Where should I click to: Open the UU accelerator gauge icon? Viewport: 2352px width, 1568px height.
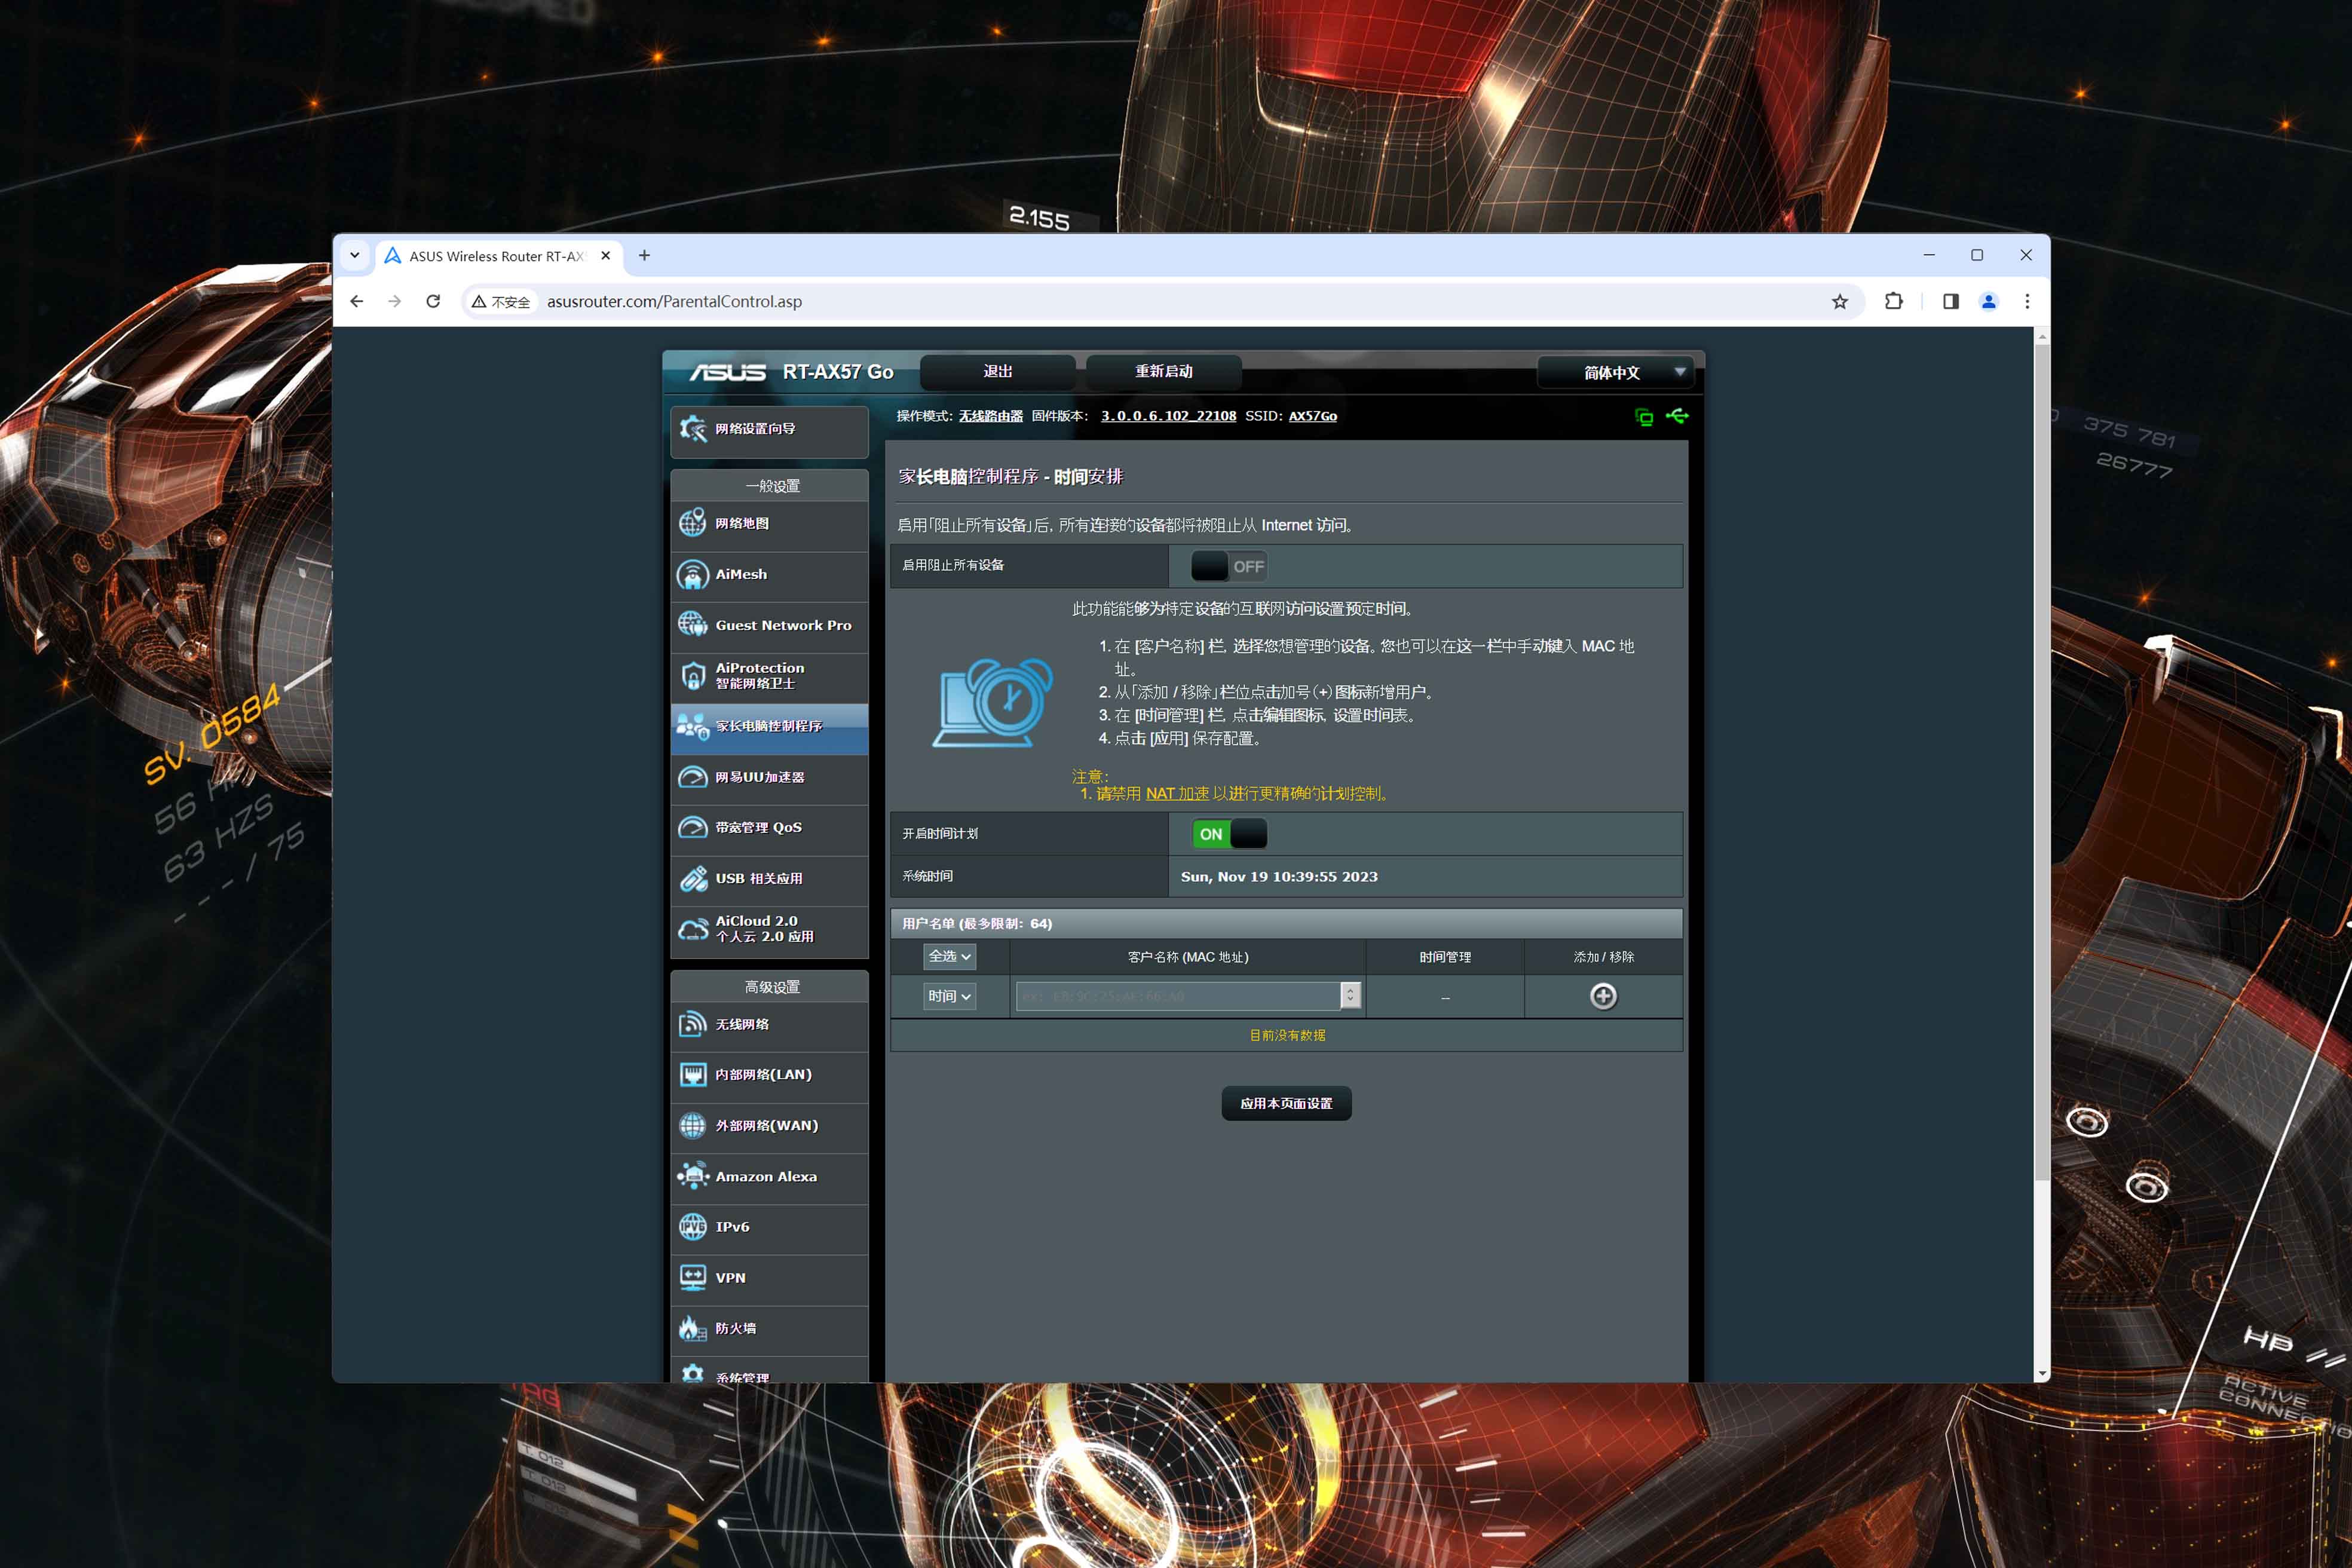(693, 777)
